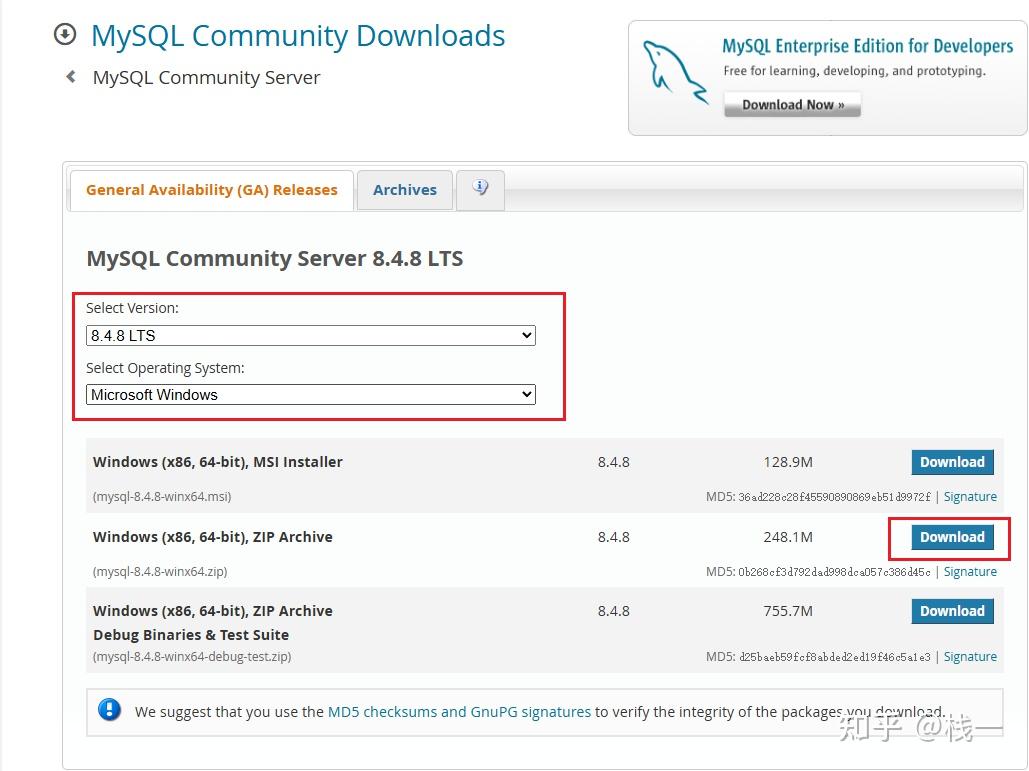Click the 248.1M size value

pos(788,537)
